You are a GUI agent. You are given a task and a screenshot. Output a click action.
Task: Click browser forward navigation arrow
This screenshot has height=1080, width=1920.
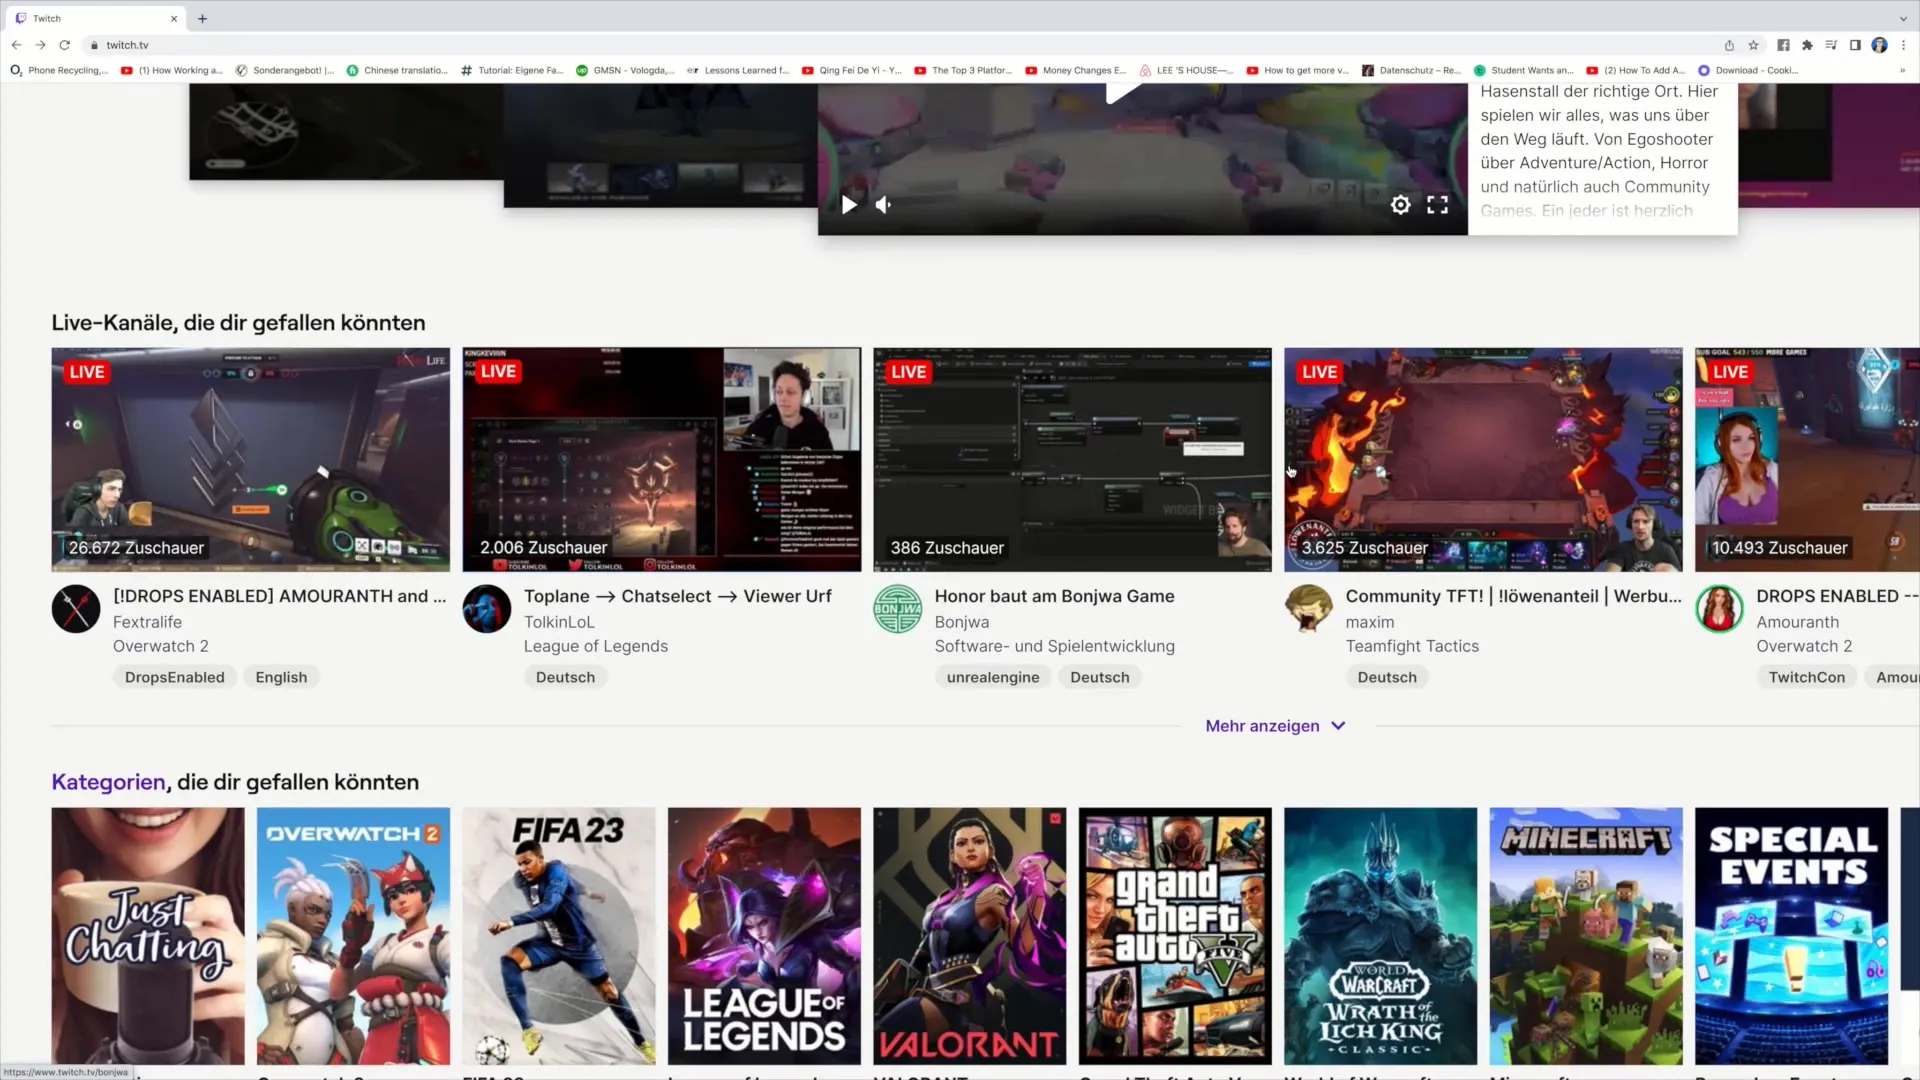coord(38,45)
